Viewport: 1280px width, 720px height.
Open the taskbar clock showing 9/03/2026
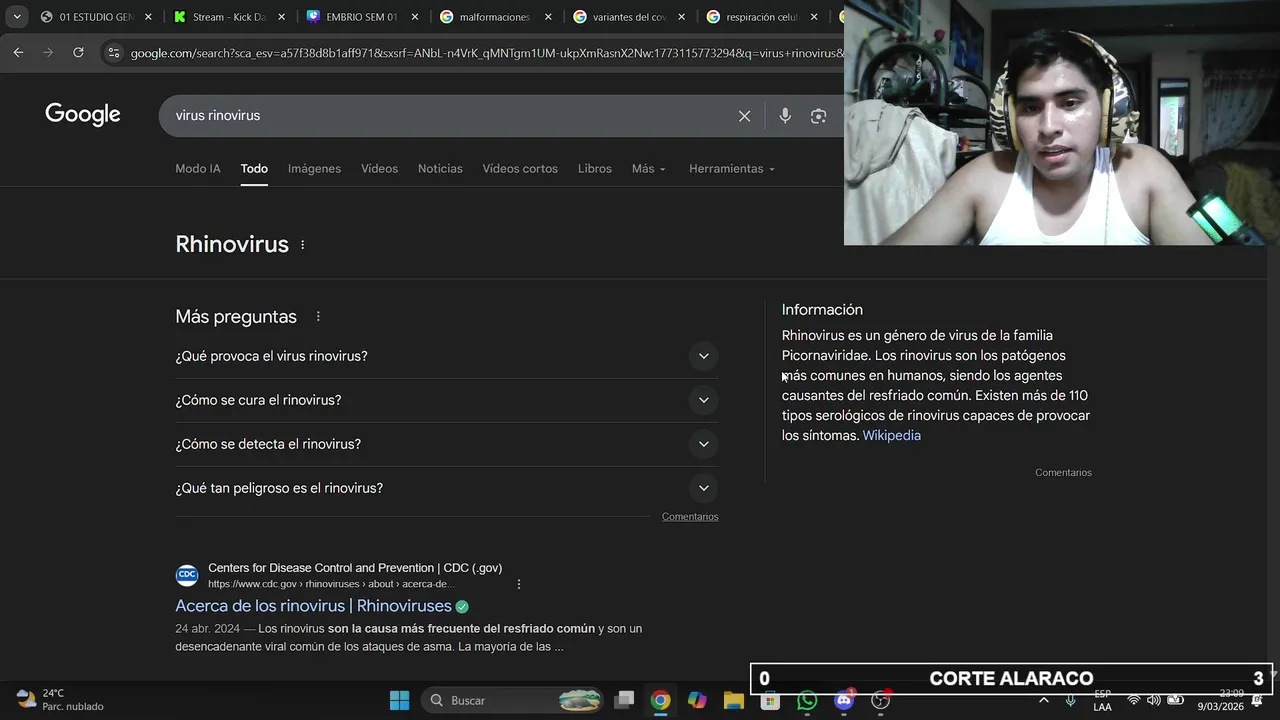[x=1220, y=700]
